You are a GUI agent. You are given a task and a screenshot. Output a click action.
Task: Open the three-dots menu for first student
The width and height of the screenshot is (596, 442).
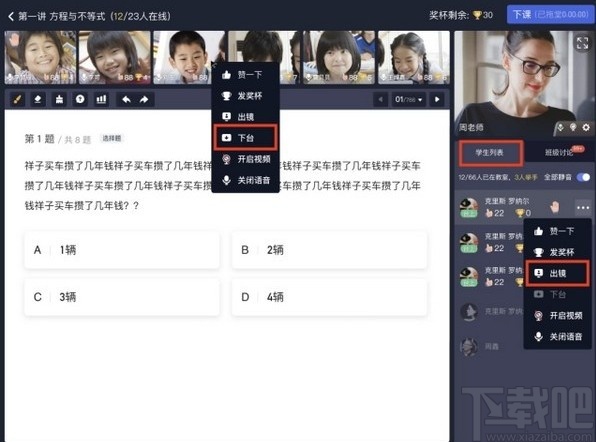tap(583, 208)
